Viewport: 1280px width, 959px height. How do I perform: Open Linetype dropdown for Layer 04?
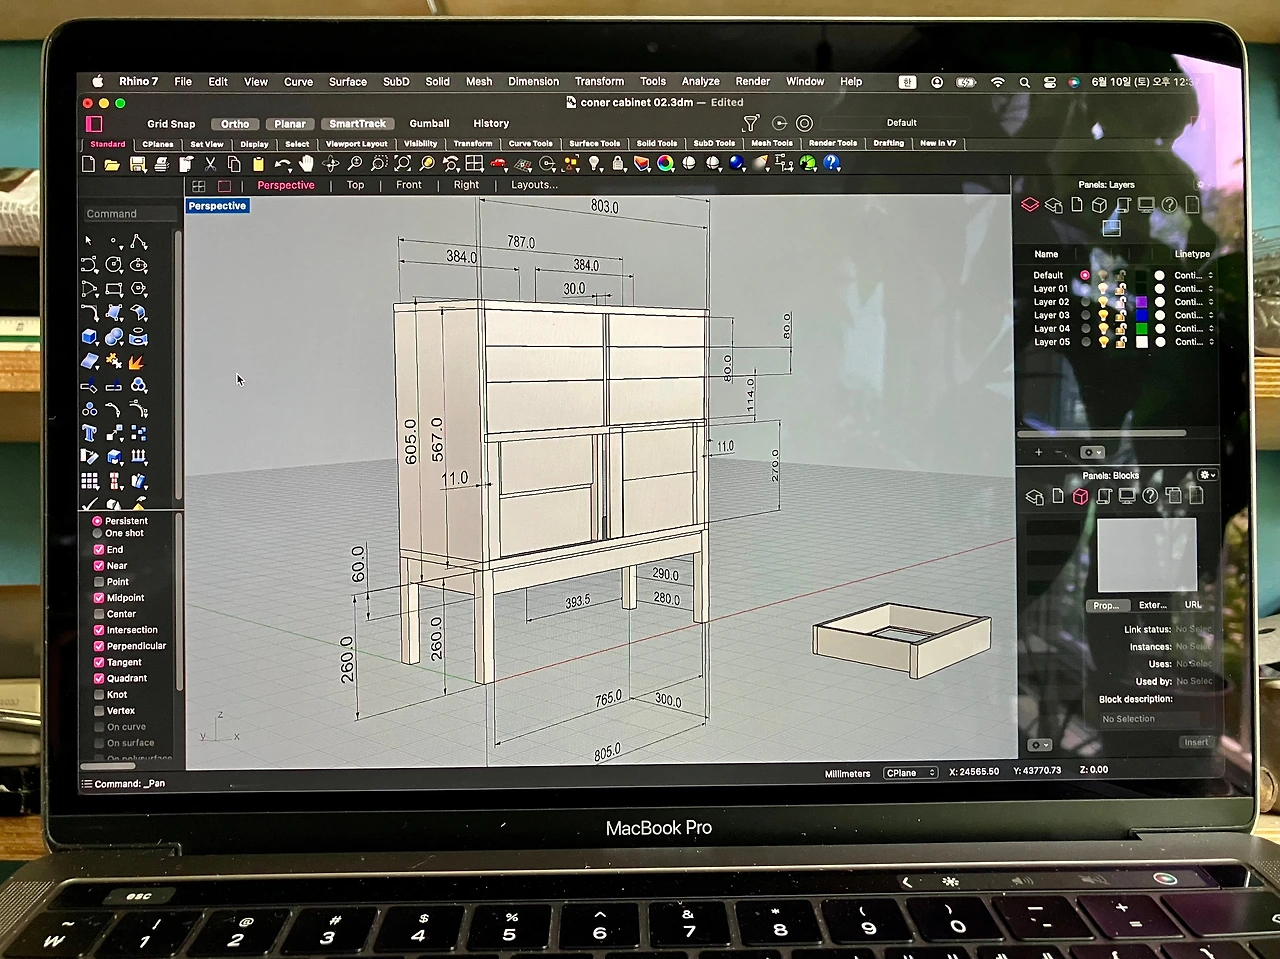1194,328
